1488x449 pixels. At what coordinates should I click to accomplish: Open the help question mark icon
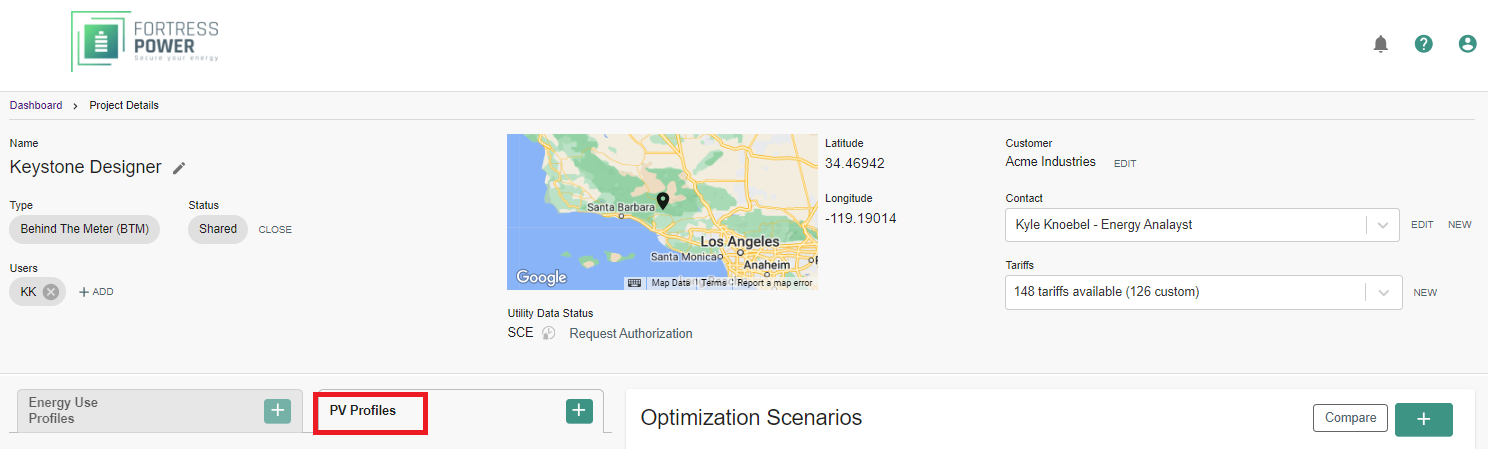point(1424,44)
